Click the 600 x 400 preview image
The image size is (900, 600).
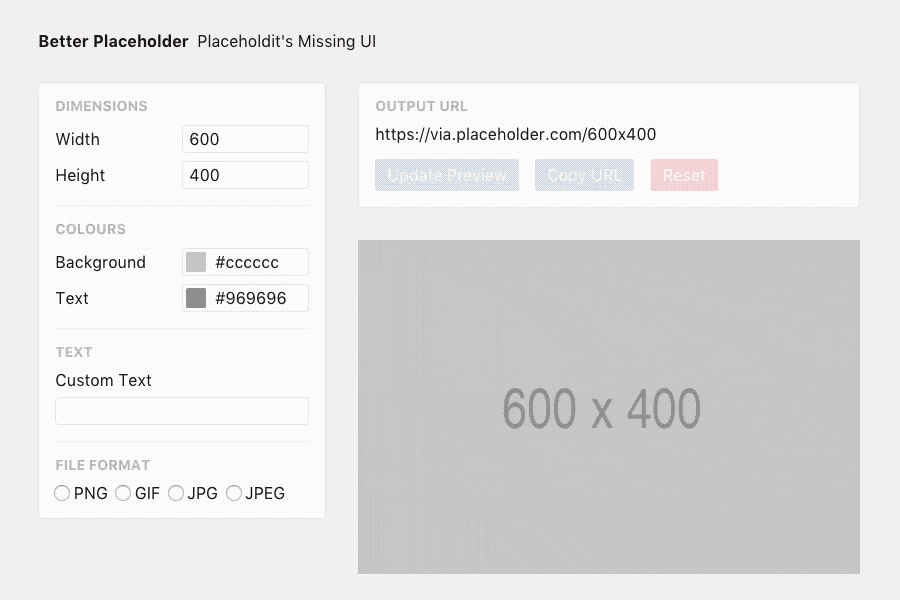click(x=608, y=407)
